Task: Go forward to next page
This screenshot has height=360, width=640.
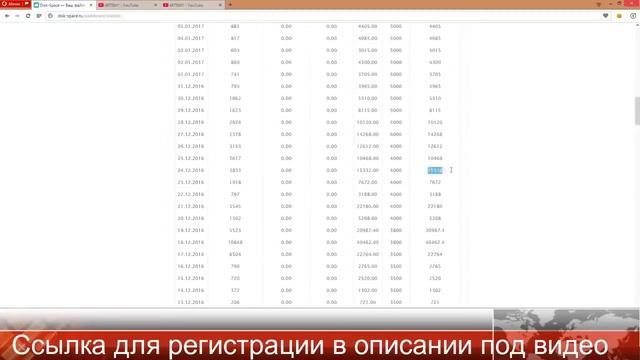Action: (17, 16)
